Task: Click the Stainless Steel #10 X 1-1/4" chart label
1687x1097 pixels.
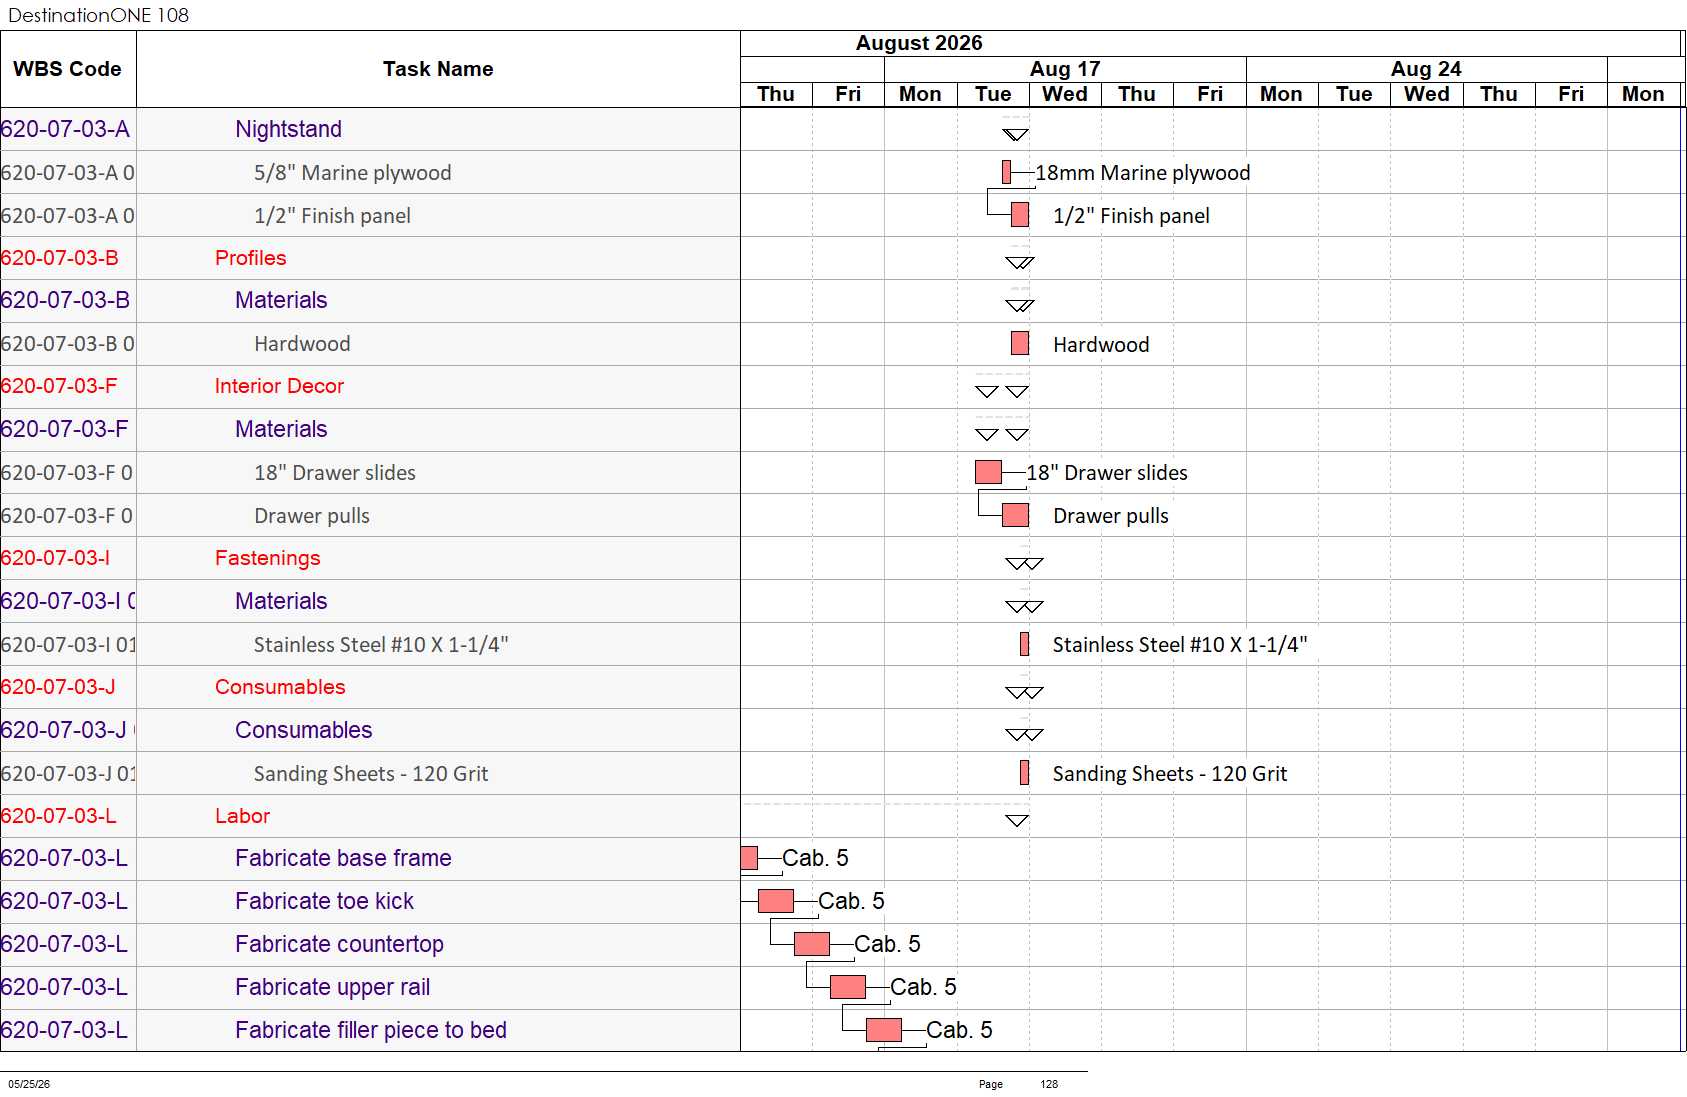Action: click(x=1180, y=645)
